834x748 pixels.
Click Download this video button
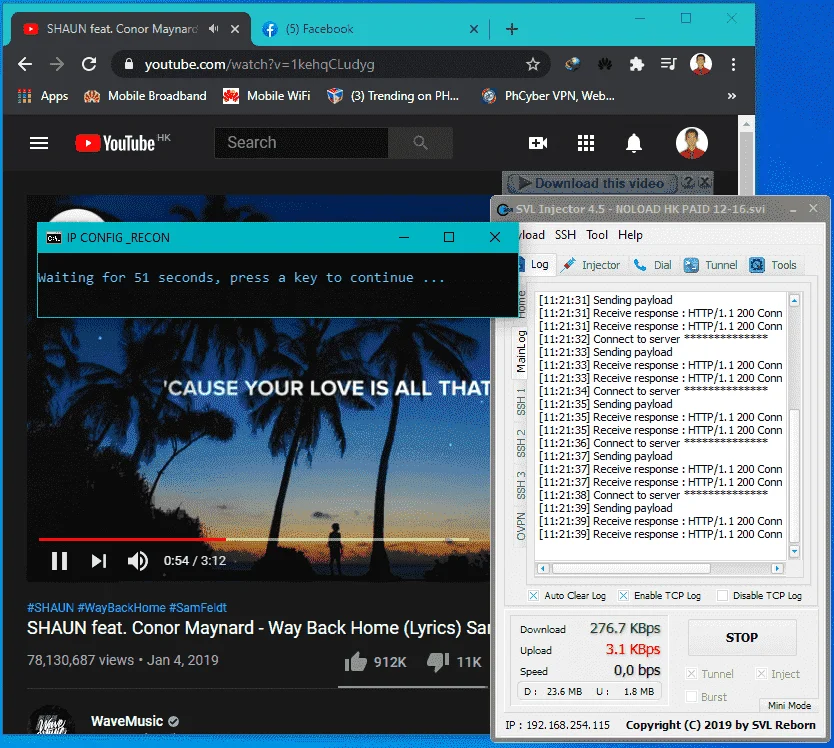(x=592, y=183)
